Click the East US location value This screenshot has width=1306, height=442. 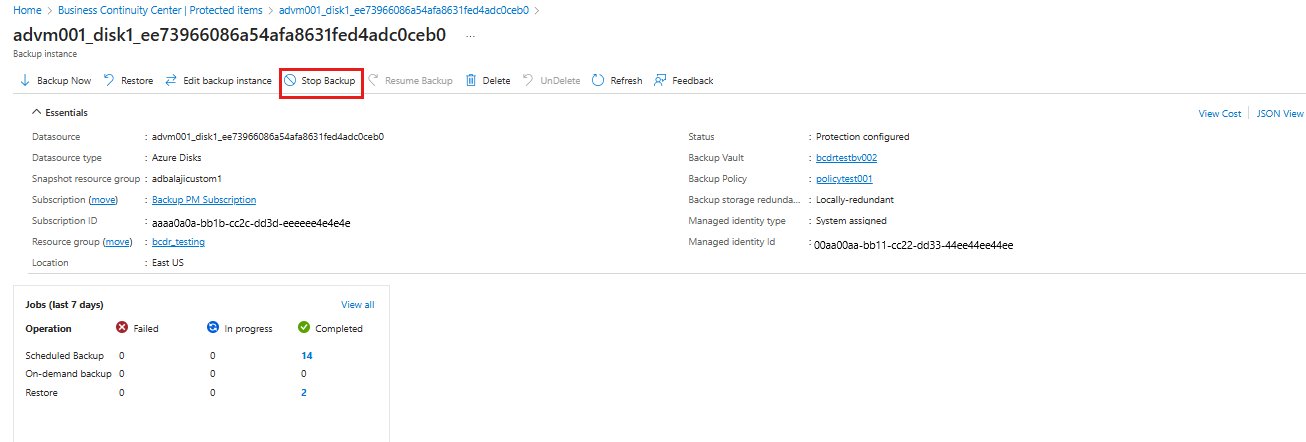tap(168, 263)
